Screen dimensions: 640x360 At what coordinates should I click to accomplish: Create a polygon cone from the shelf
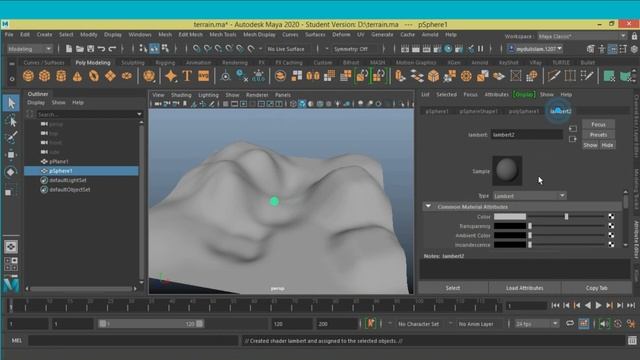(77, 76)
